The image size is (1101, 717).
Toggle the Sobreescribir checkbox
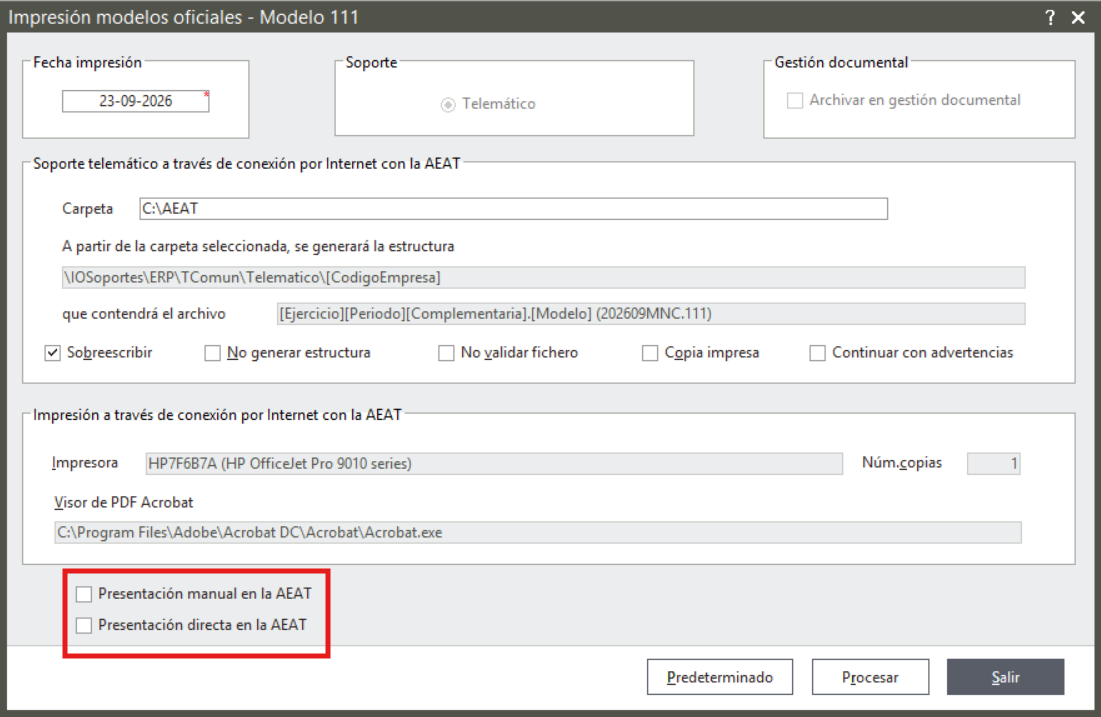pyautogui.click(x=53, y=353)
